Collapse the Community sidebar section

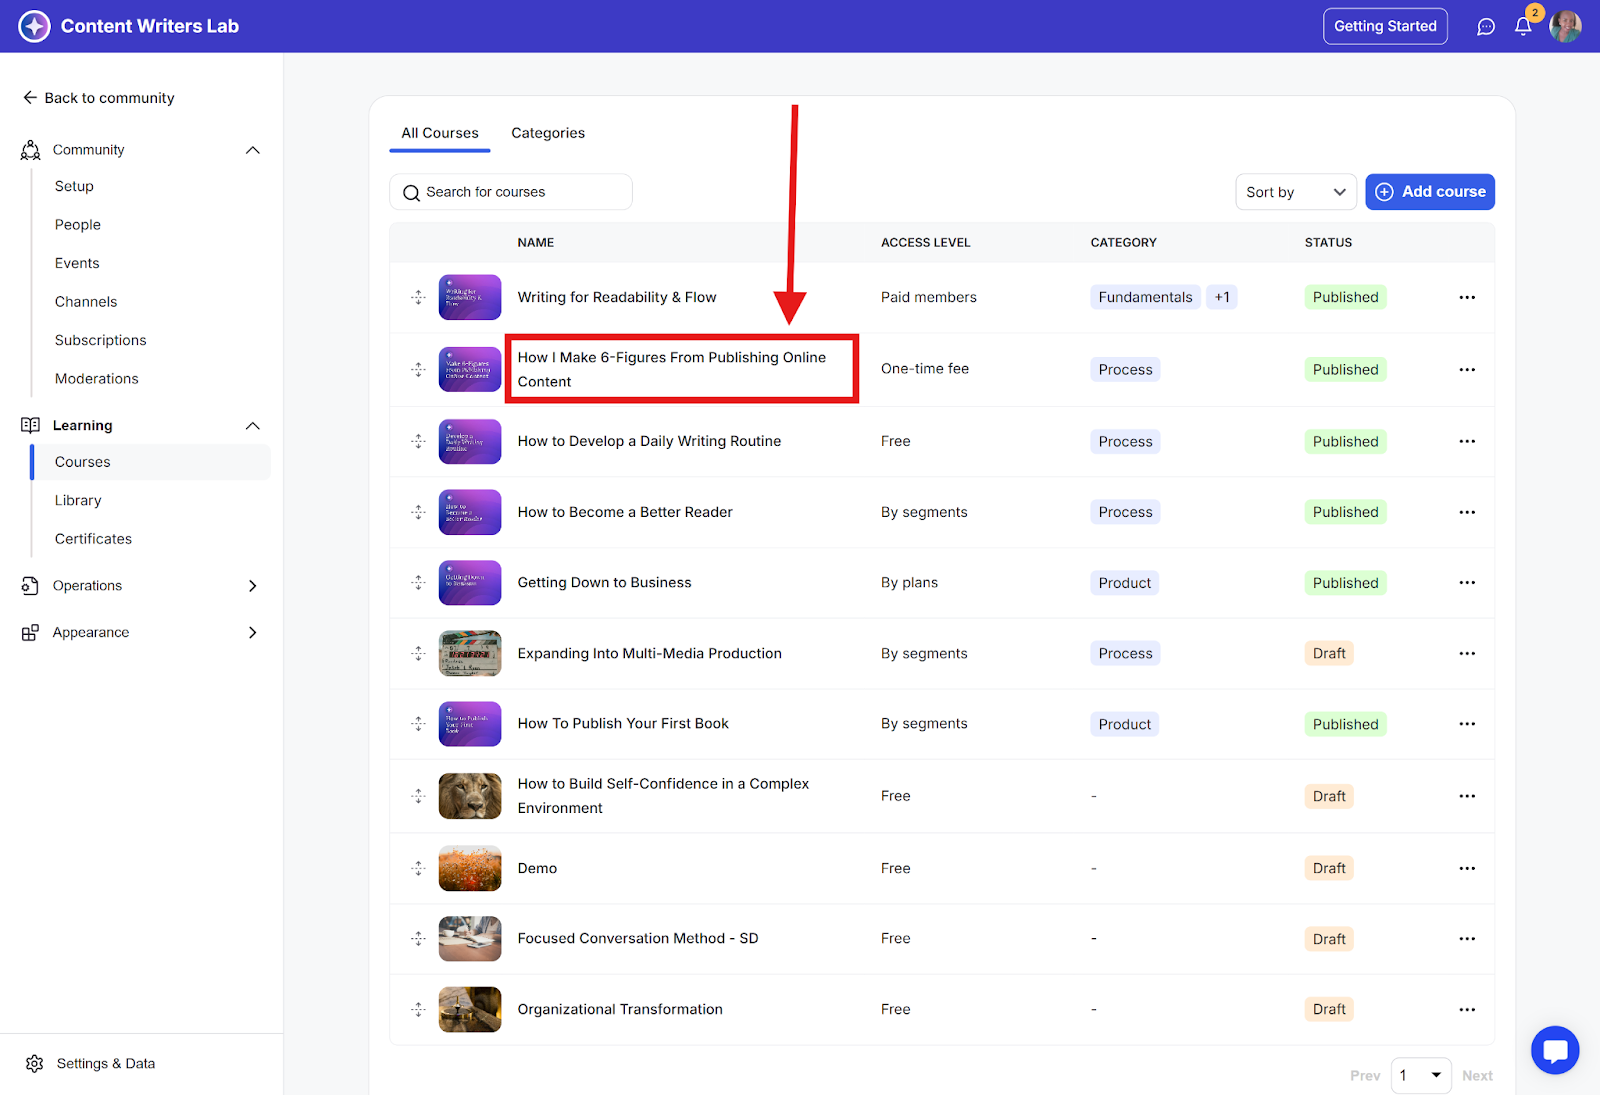click(253, 150)
